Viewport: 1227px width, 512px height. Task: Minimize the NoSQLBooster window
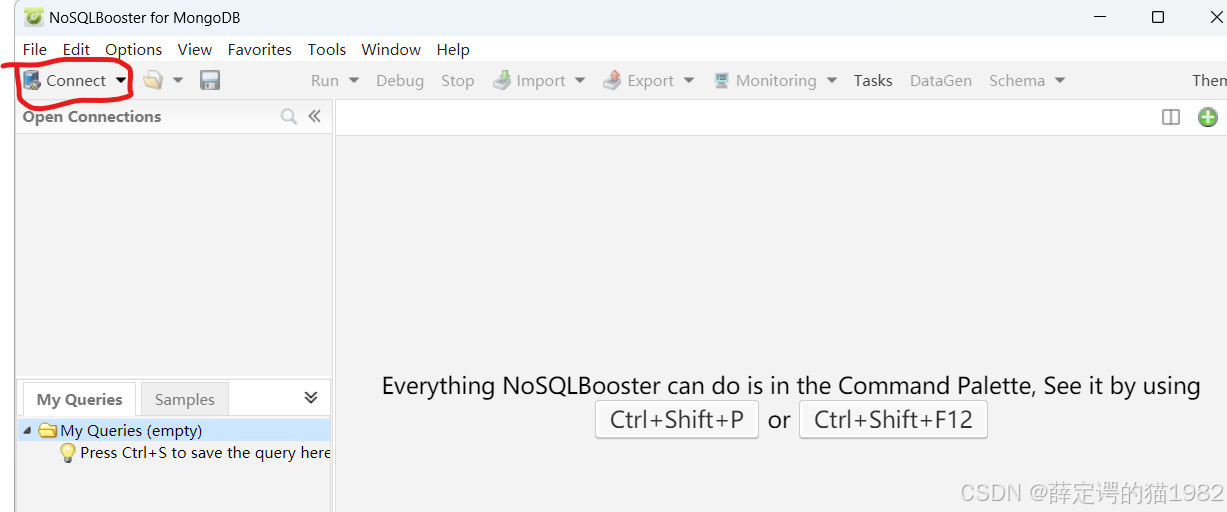1100,17
